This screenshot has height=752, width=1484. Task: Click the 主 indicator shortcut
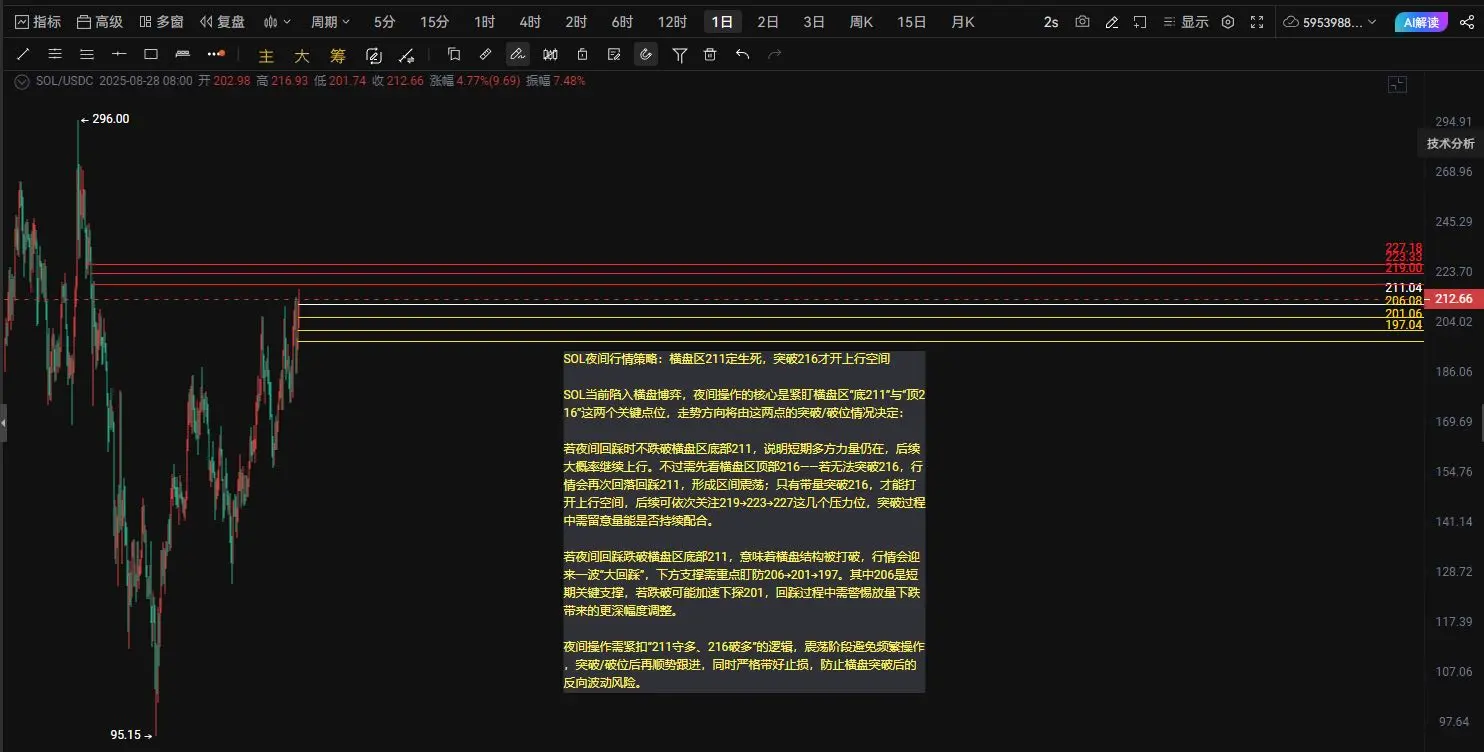click(x=266, y=56)
